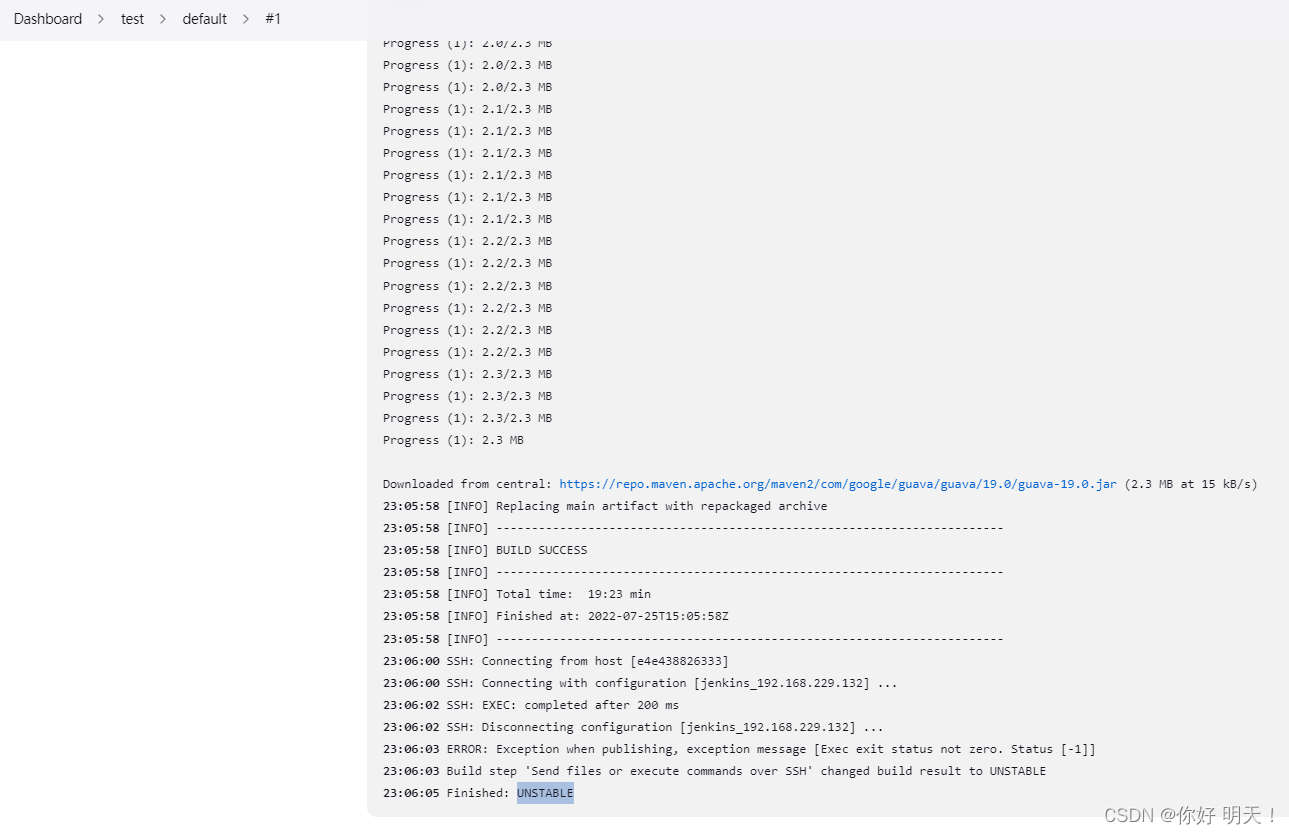The width and height of the screenshot is (1289, 834).
Task: Click 'SSH: EXEC: completed after 200 ms'
Action: [563, 705]
